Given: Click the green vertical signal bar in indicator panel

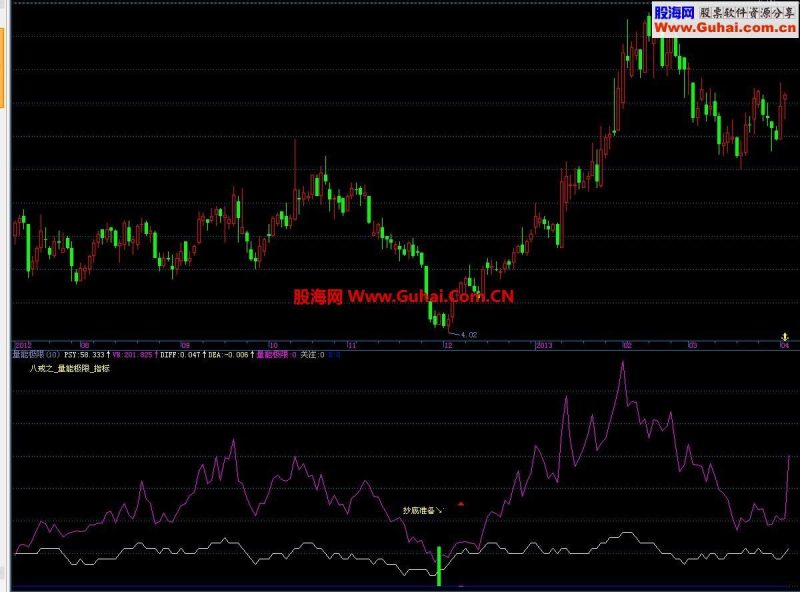Looking at the screenshot, I should [439, 566].
